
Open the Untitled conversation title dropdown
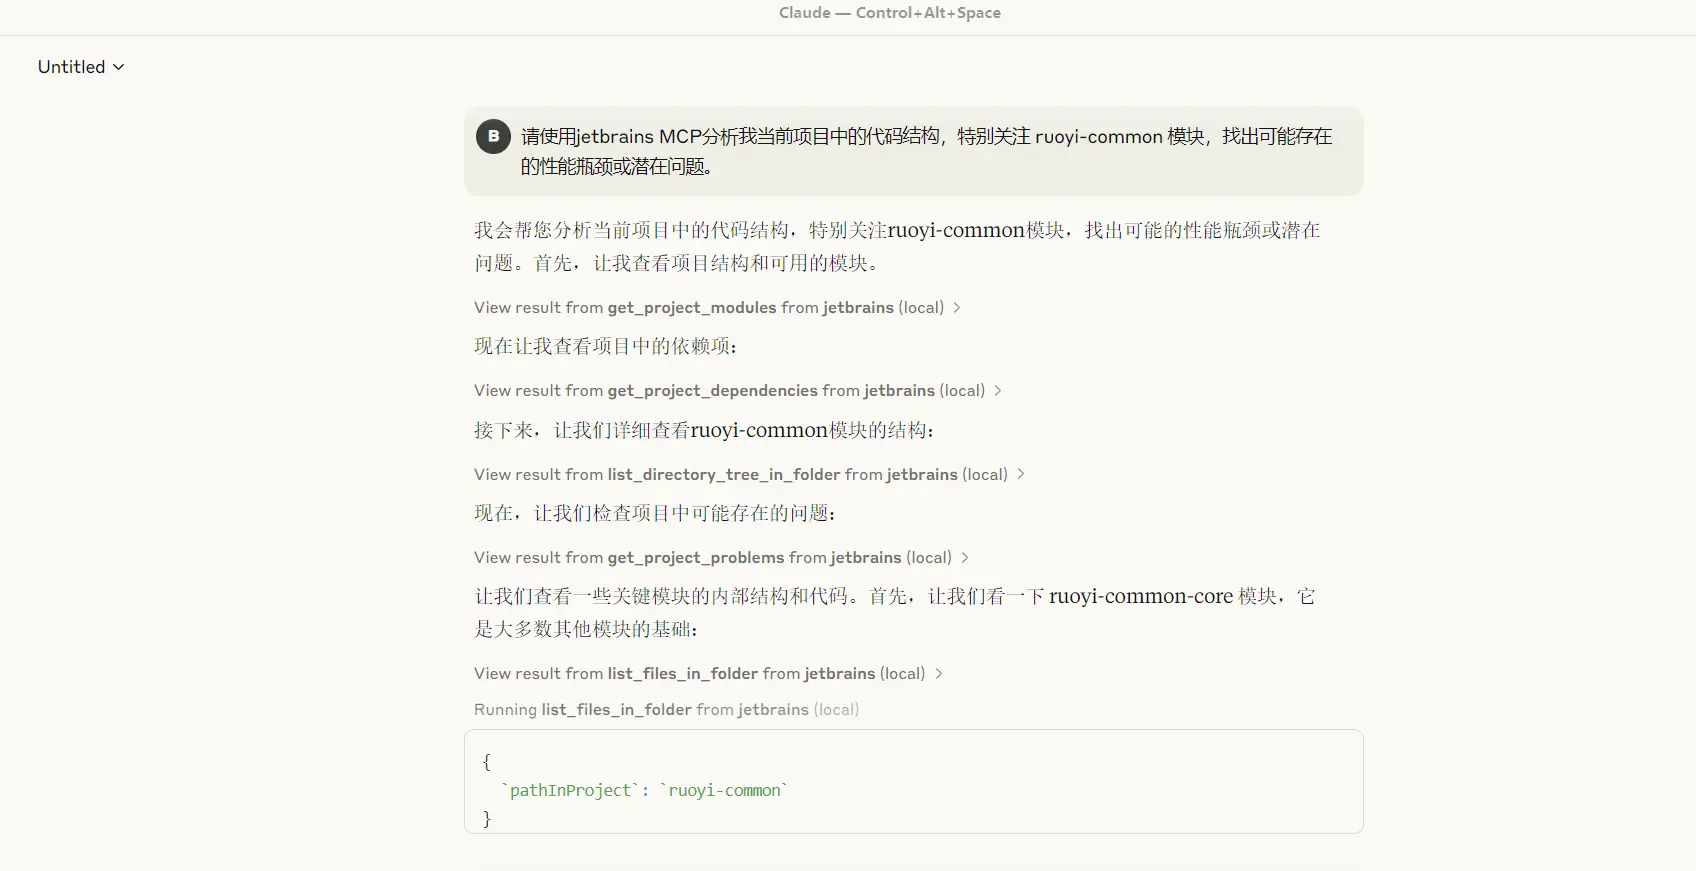click(81, 67)
